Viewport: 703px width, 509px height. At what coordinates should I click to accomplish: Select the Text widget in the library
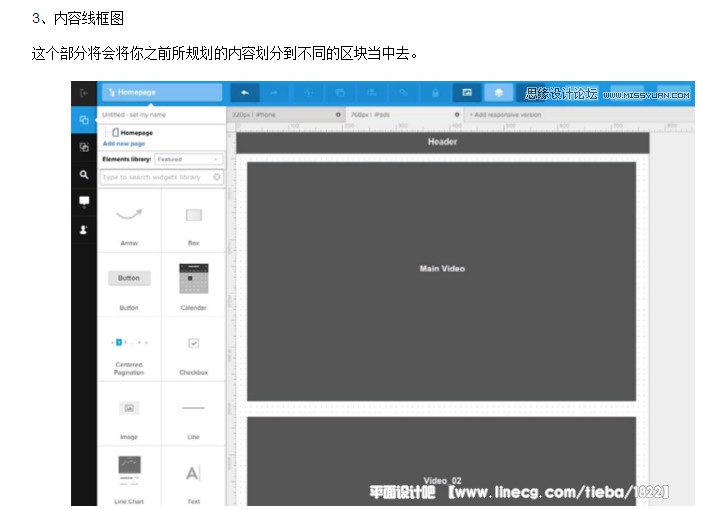pyautogui.click(x=194, y=477)
